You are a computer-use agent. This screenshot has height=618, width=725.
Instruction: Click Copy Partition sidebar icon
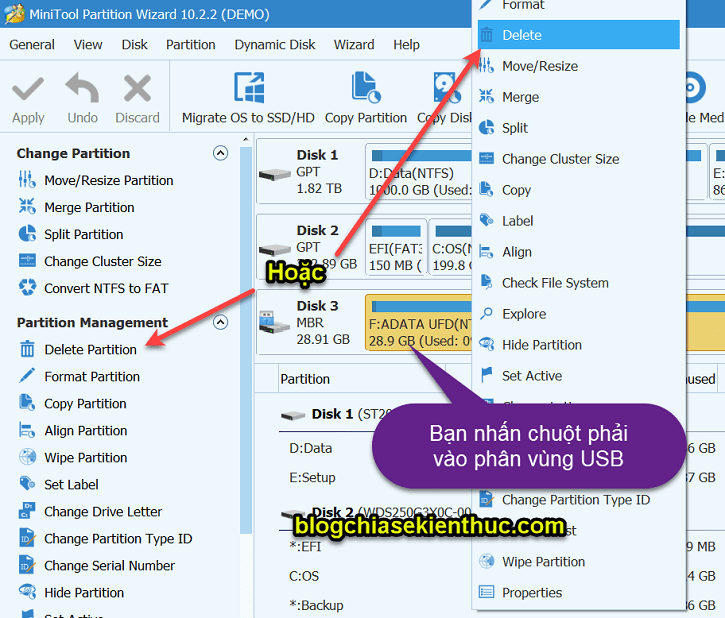pos(27,403)
